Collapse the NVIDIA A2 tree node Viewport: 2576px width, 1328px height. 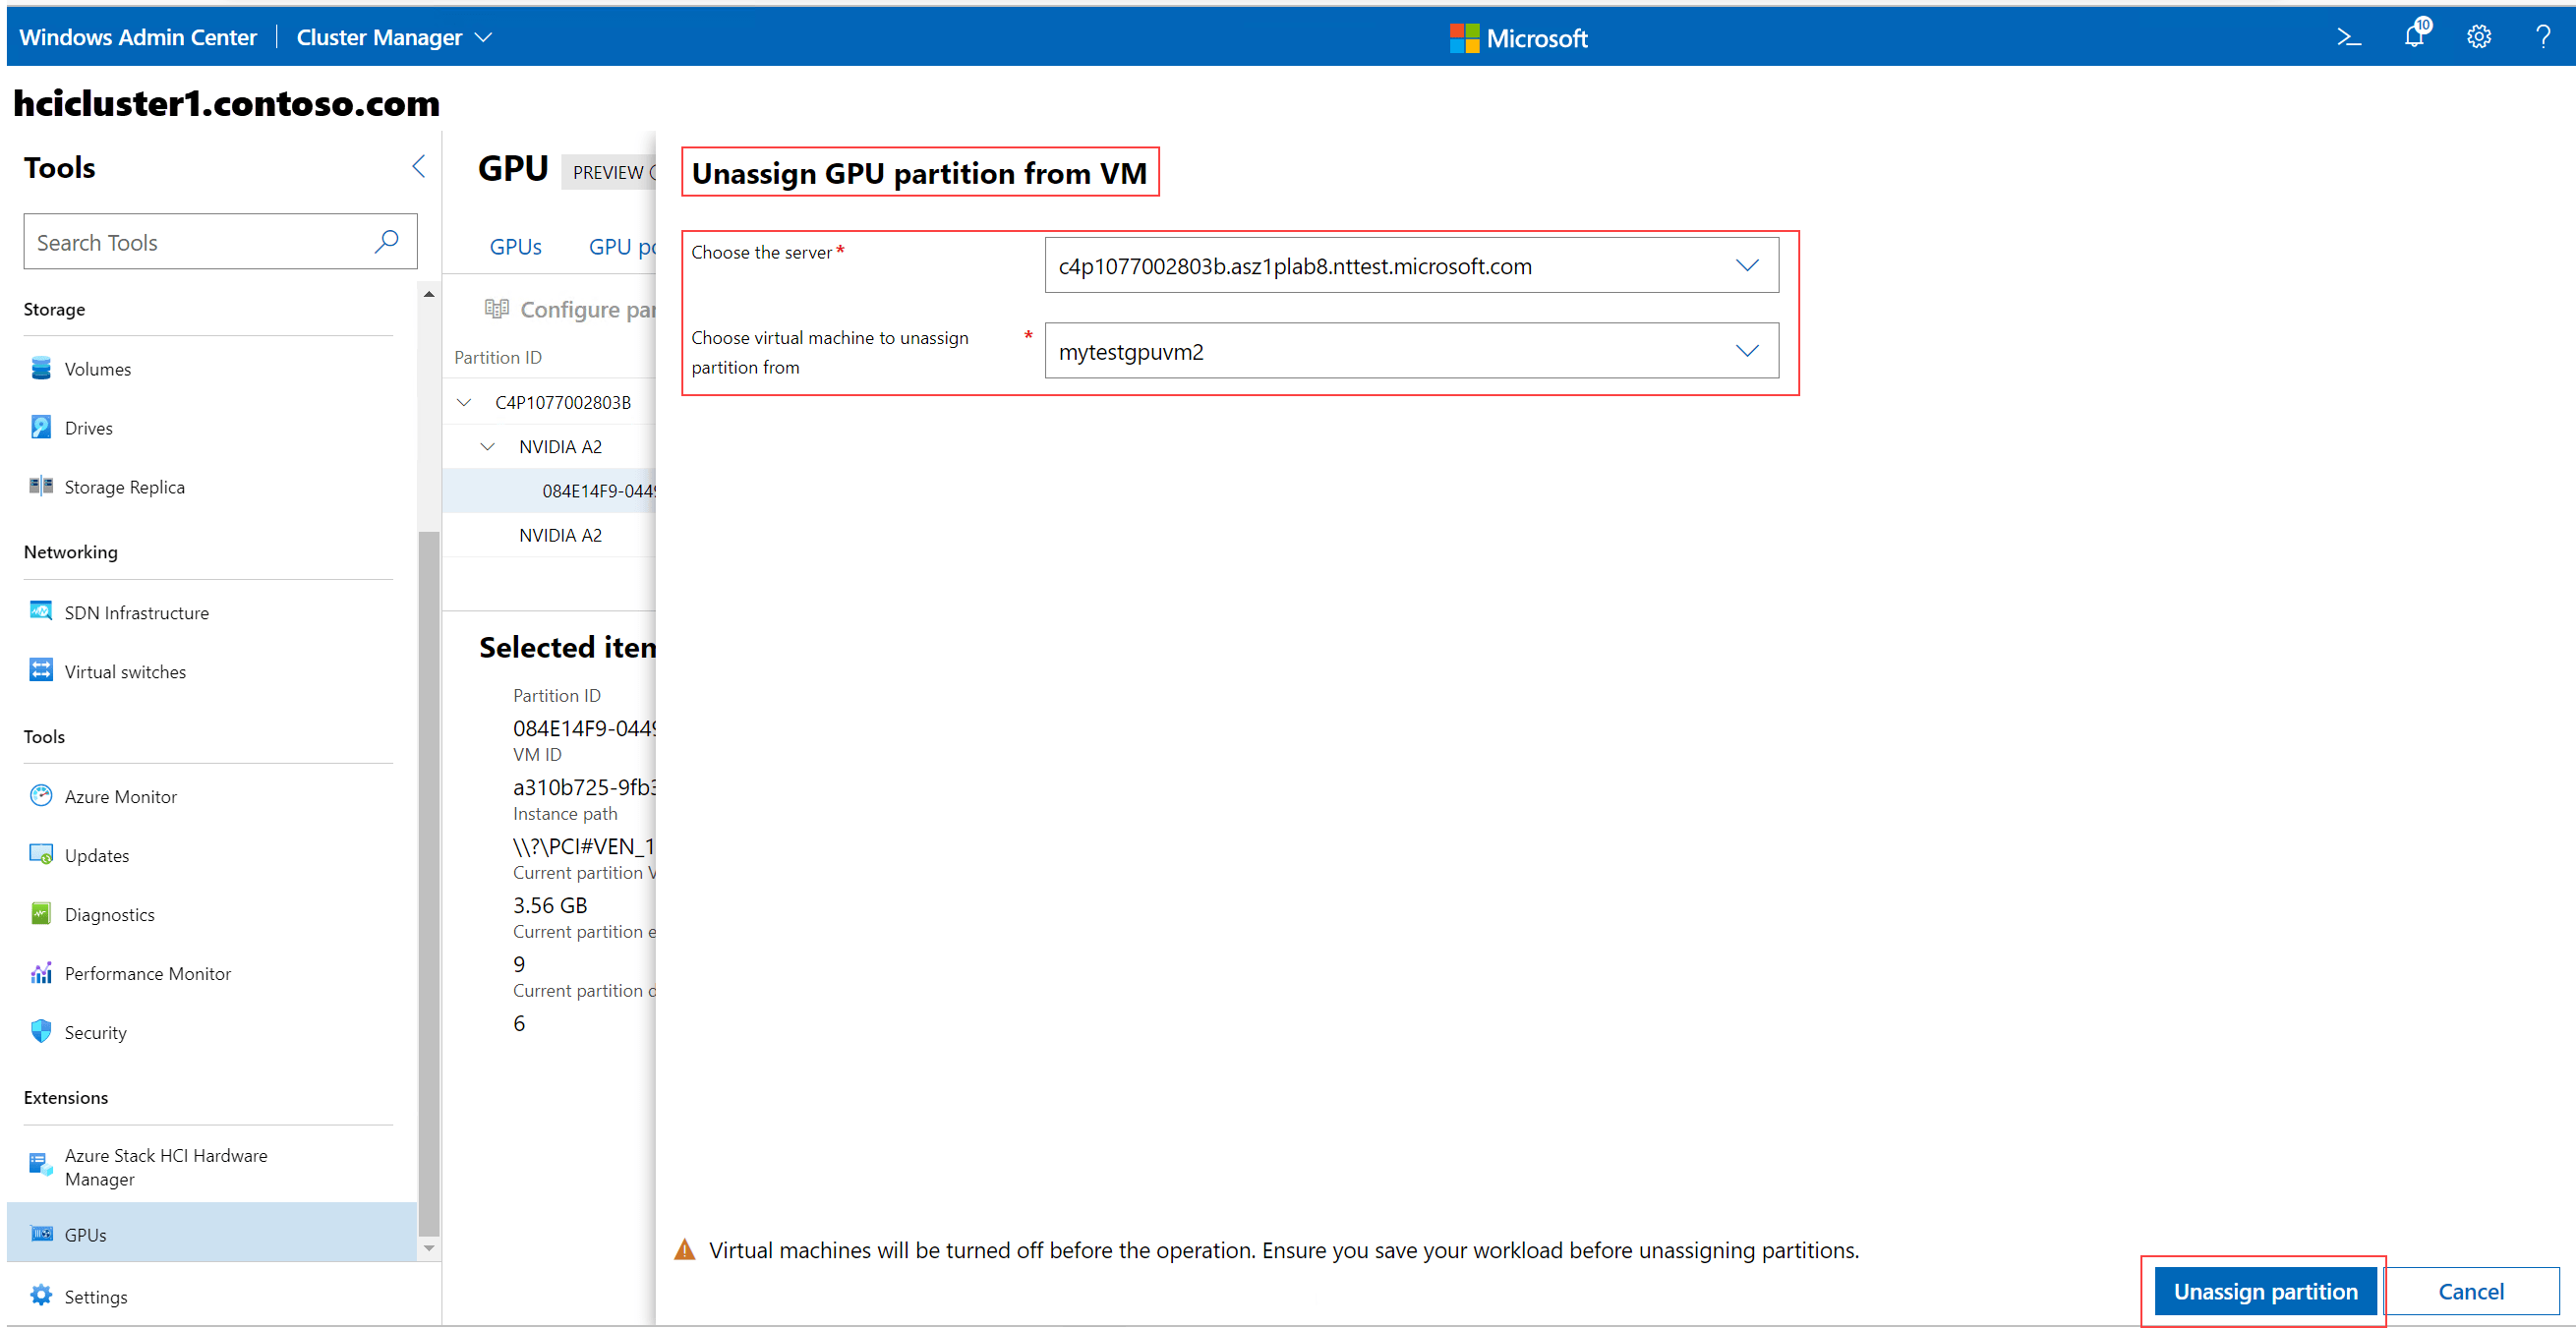(487, 446)
